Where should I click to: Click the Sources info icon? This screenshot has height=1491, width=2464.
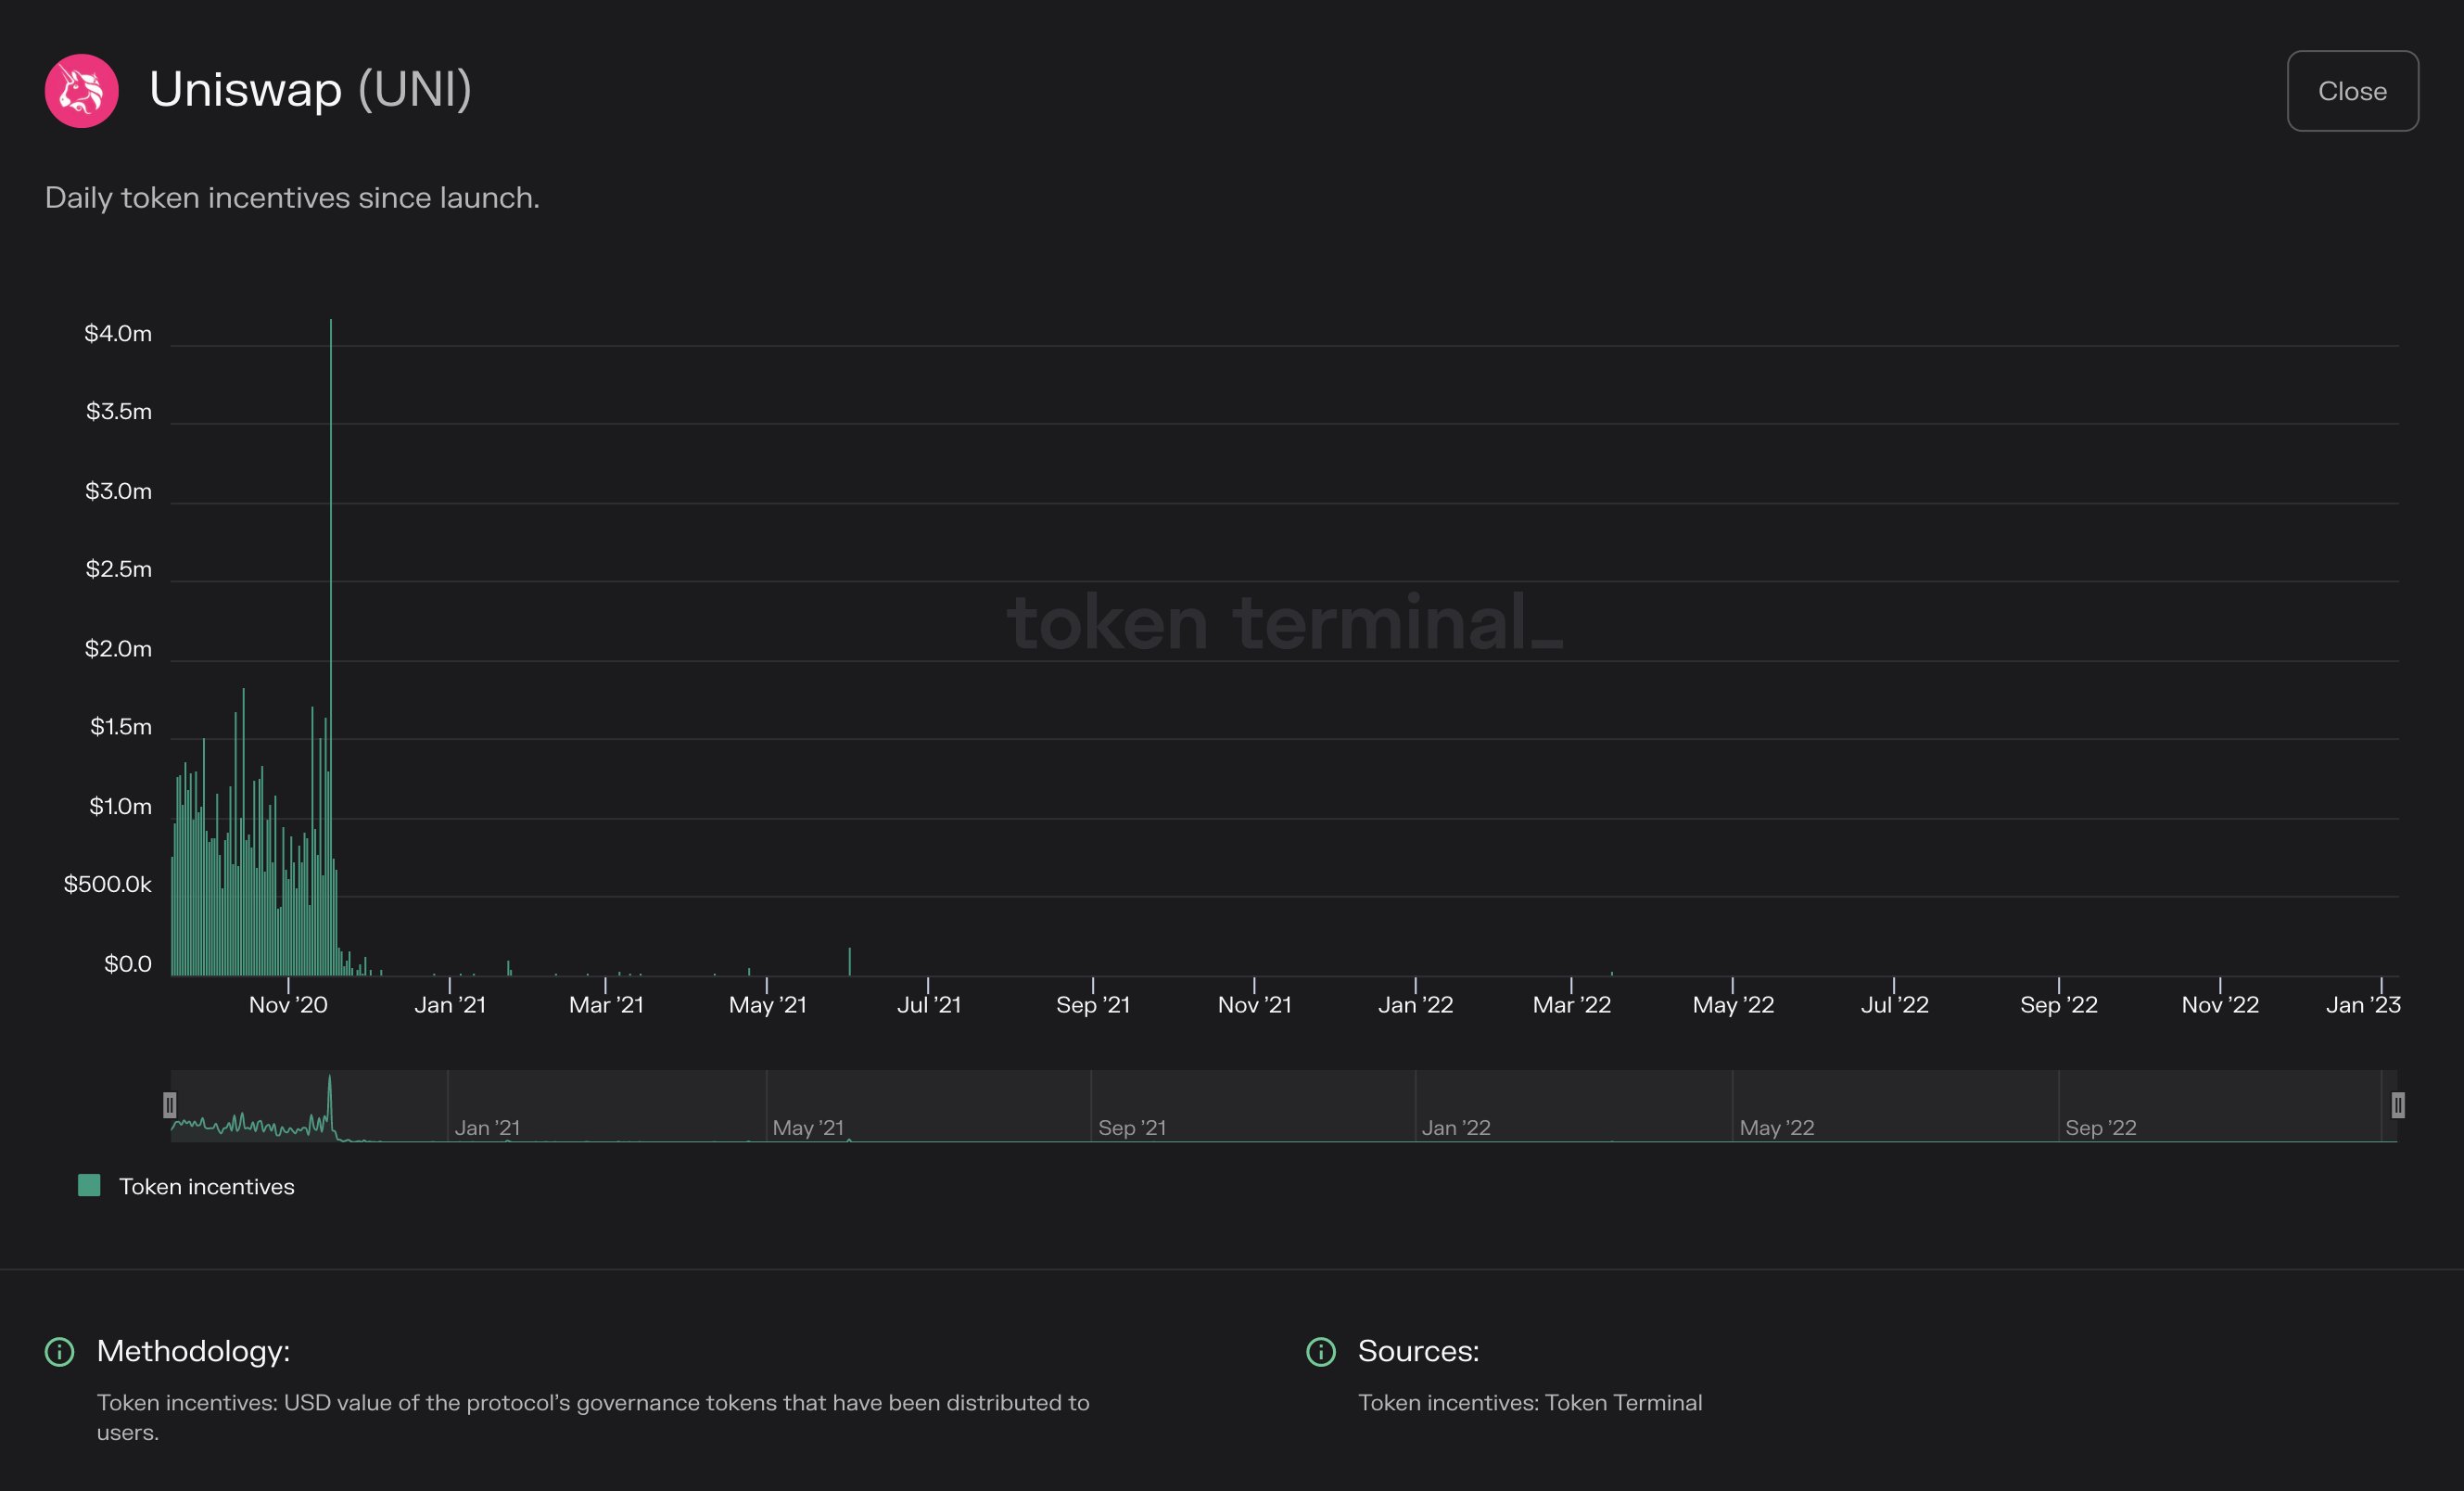click(1321, 1352)
